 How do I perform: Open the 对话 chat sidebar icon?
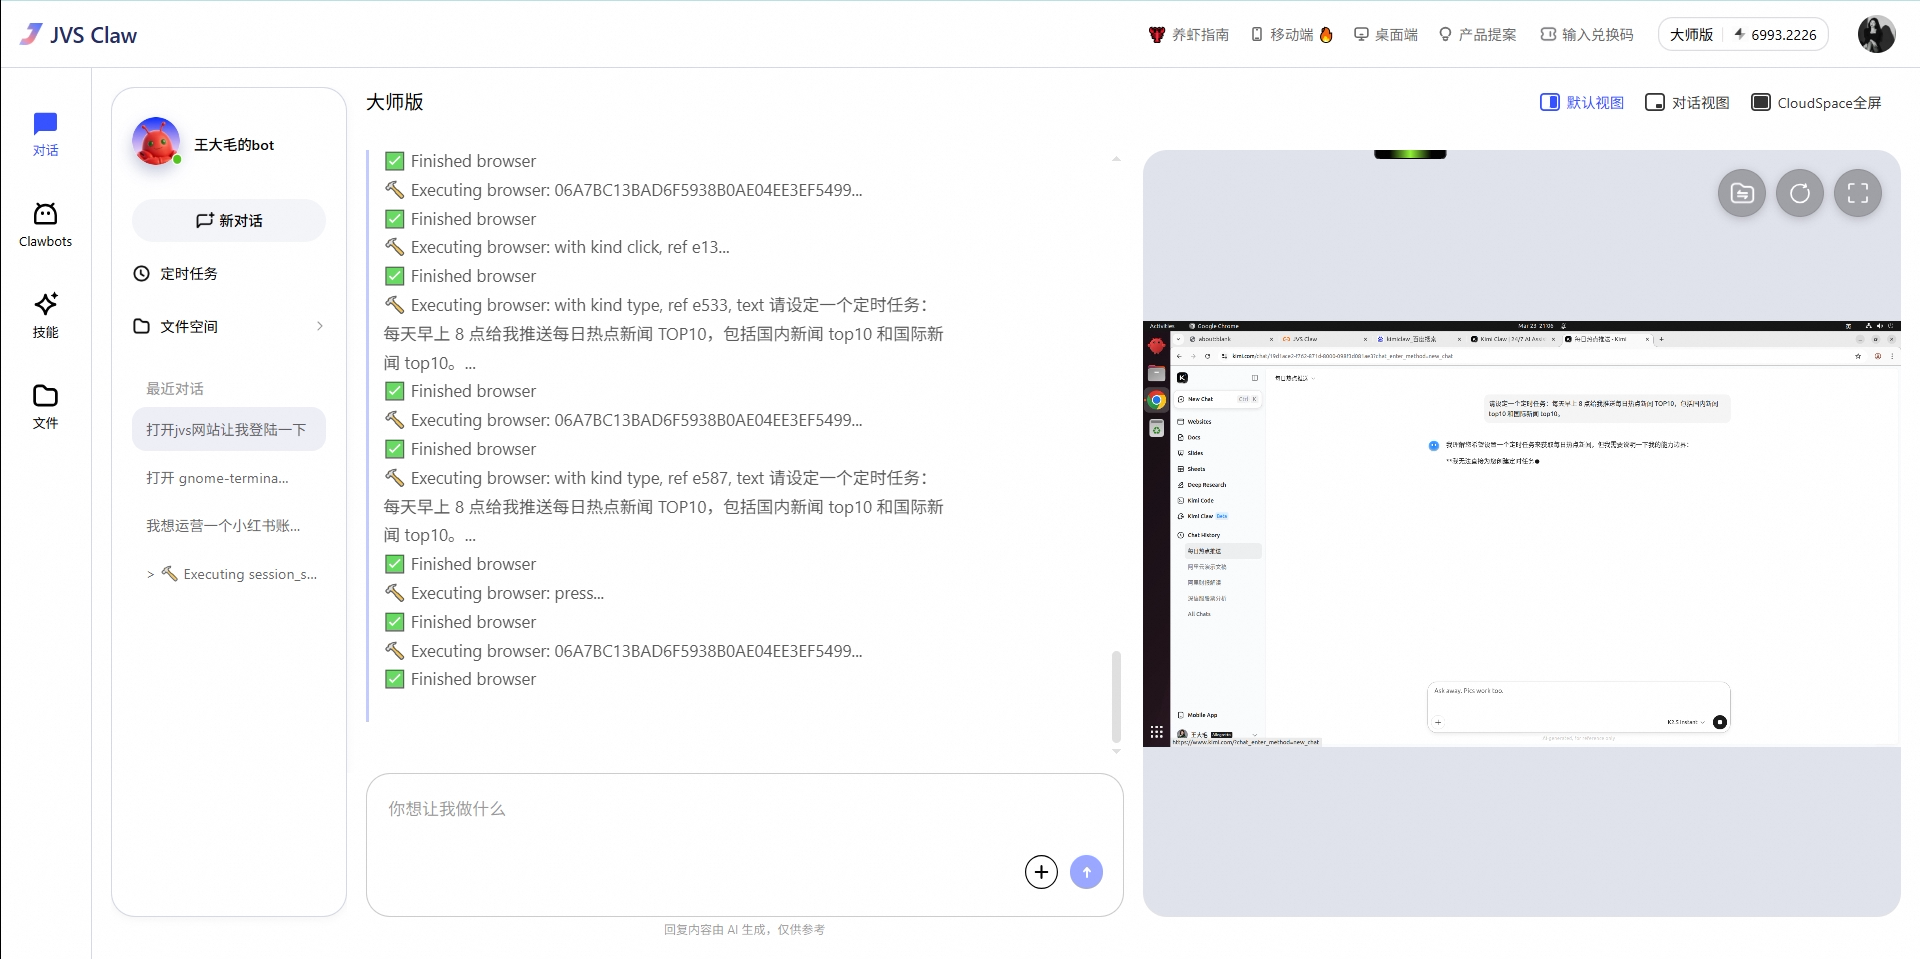pyautogui.click(x=45, y=133)
